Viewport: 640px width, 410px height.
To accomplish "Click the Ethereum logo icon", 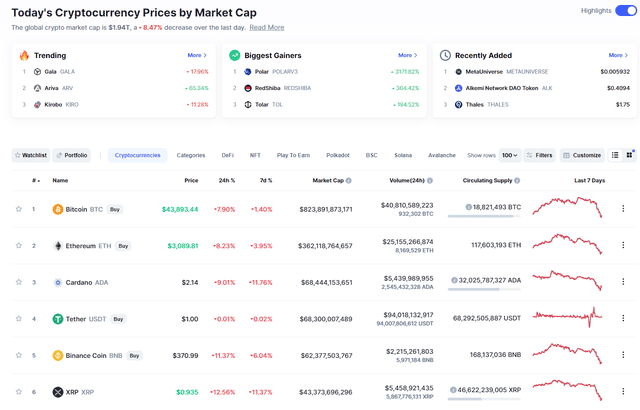I will 58,245.
